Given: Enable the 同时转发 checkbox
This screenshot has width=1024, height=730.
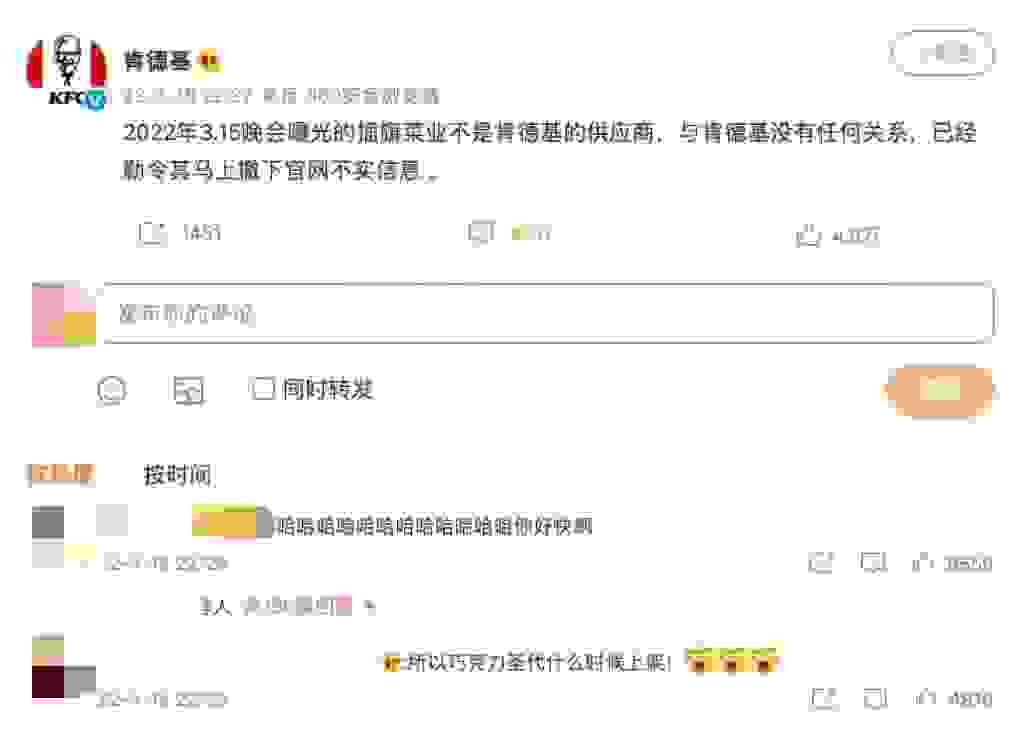Looking at the screenshot, I should [261, 389].
